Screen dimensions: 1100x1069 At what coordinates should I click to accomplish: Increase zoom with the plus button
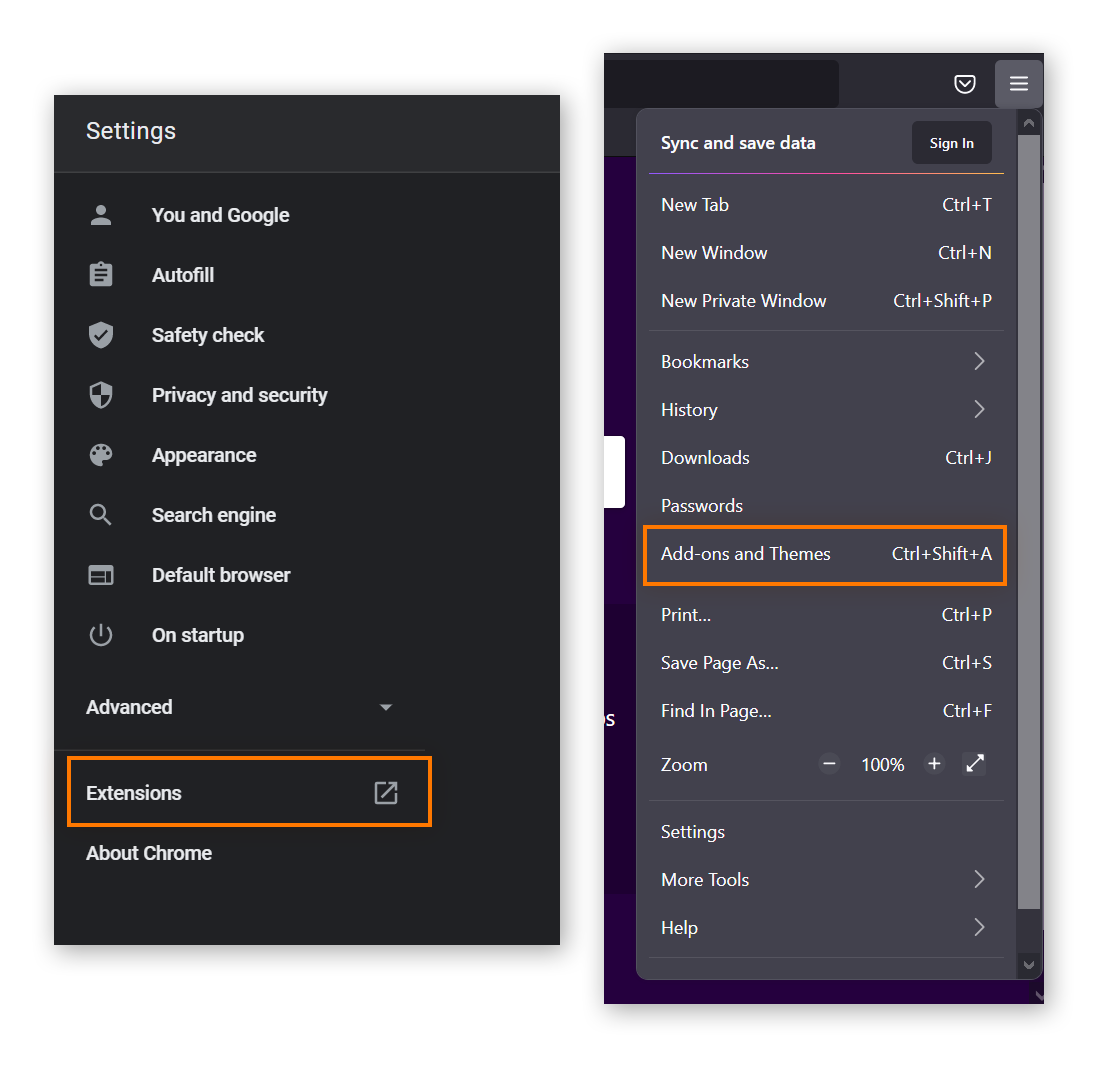point(934,764)
